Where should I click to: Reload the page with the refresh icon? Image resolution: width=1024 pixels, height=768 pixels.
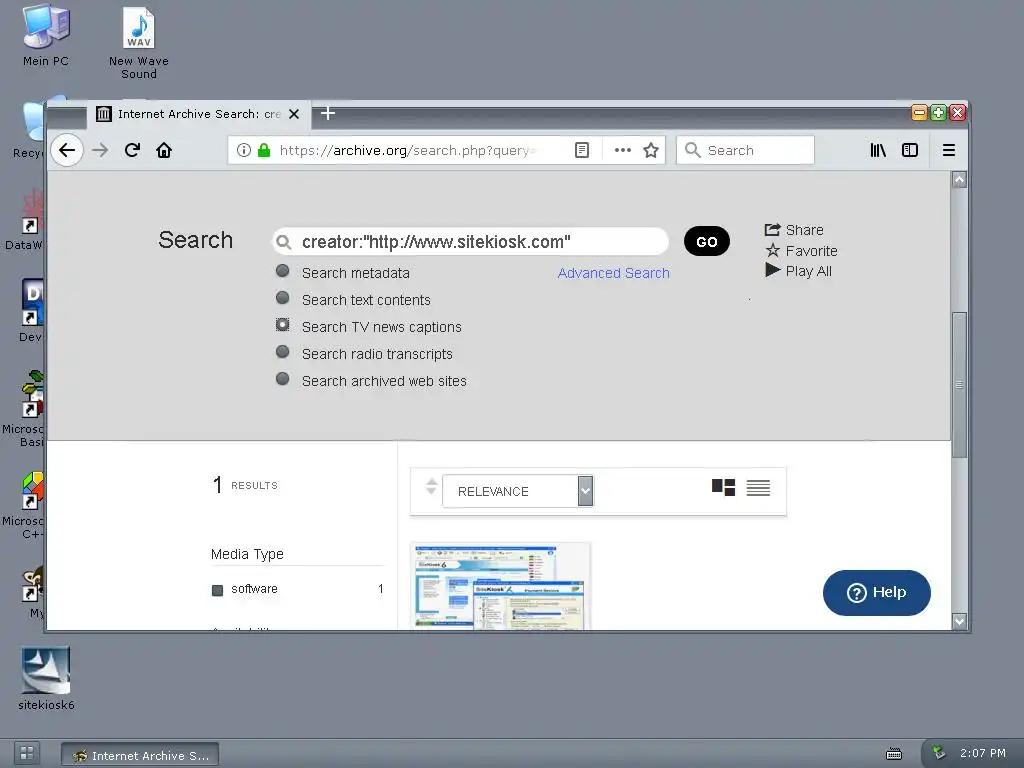pos(132,150)
